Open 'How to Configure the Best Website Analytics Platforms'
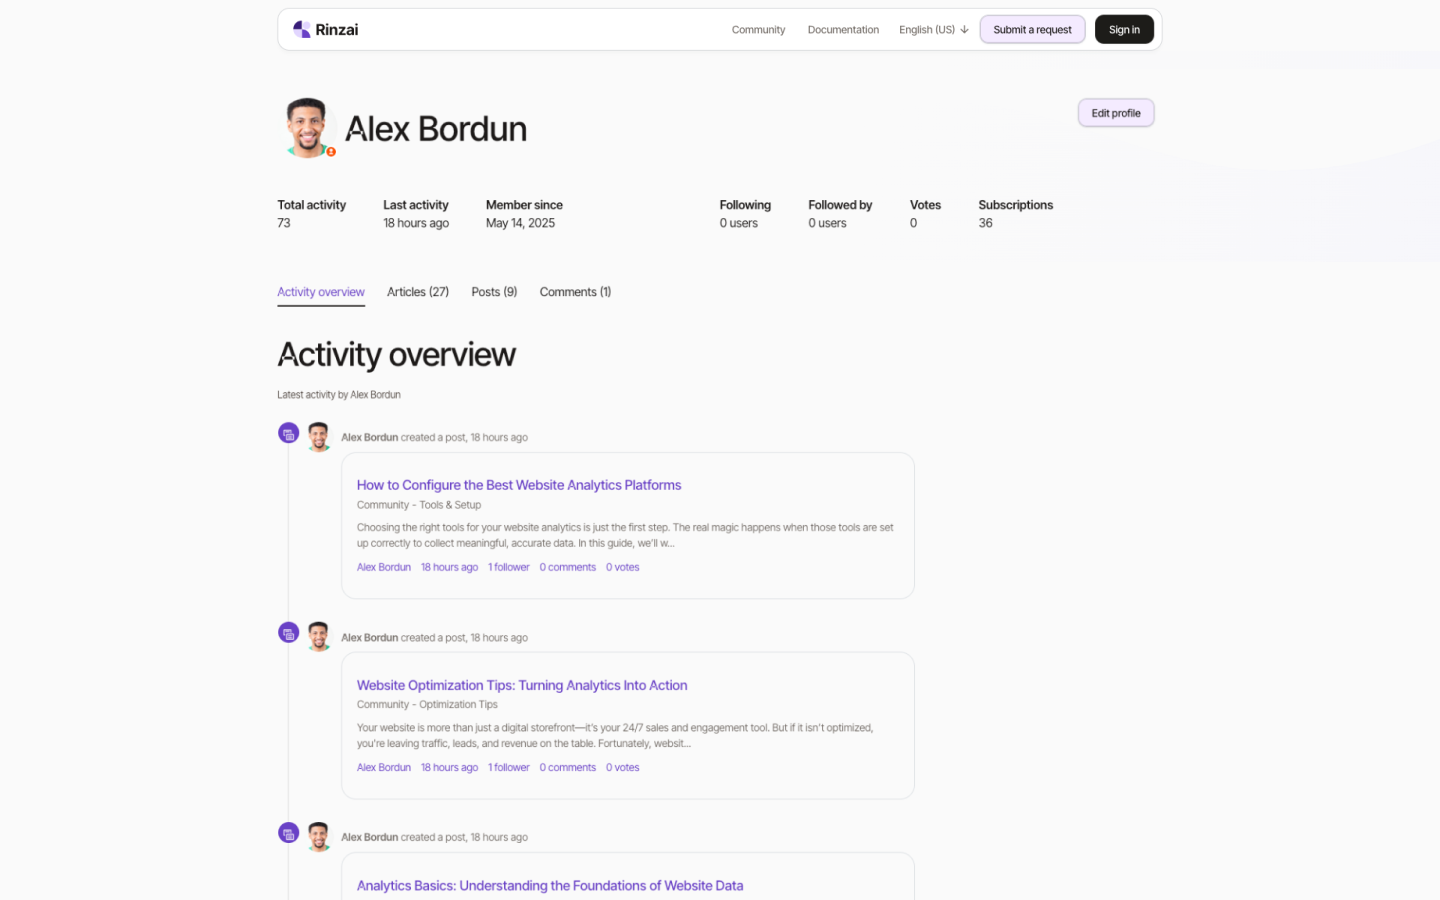Screen dimensions: 1440x900 click(x=519, y=485)
